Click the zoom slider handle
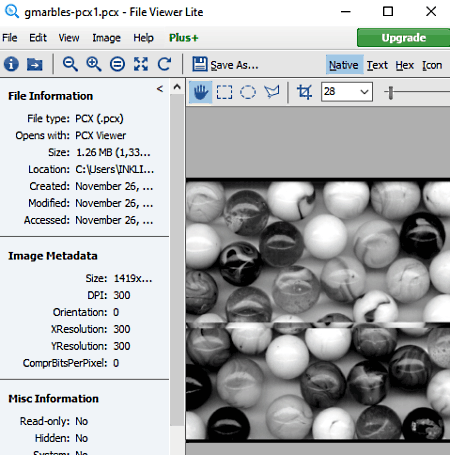Viewport: 450px width, 455px height. click(x=391, y=92)
